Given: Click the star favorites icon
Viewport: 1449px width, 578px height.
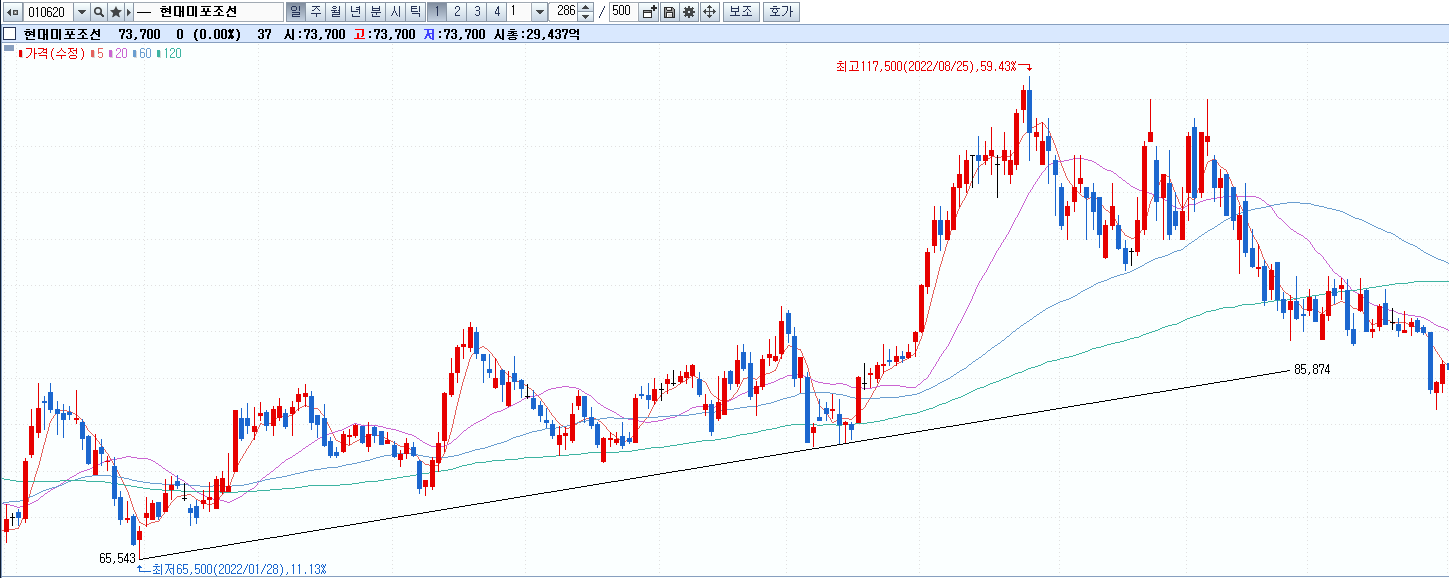Looking at the screenshot, I should click(x=115, y=12).
